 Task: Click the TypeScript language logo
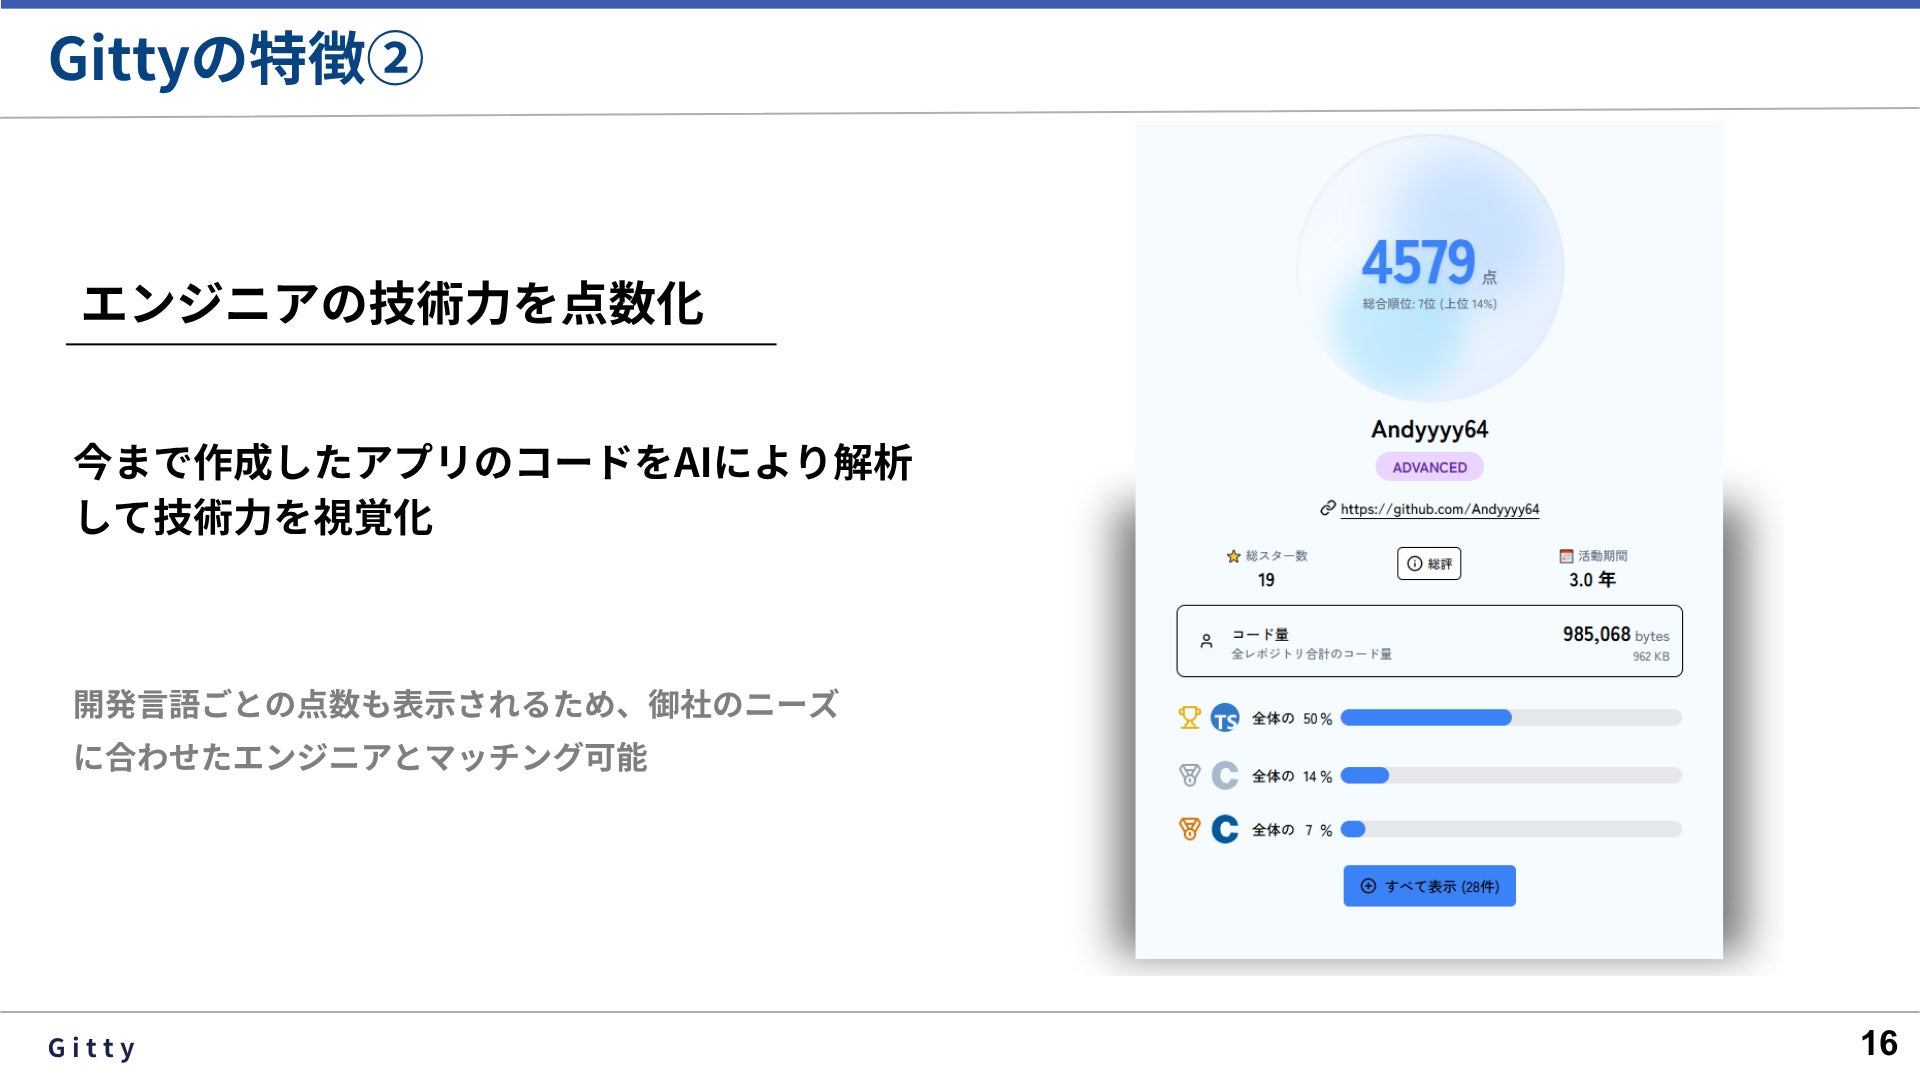pos(1225,718)
